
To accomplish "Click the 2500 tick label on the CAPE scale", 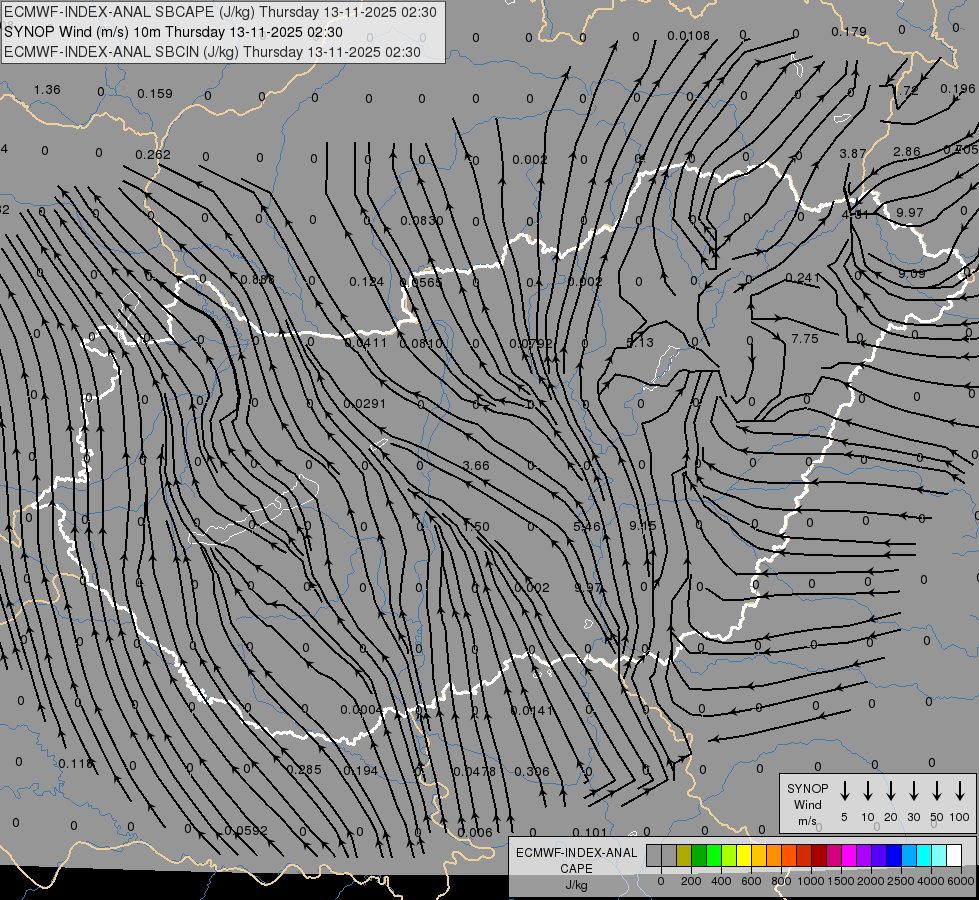I will 900,881.
